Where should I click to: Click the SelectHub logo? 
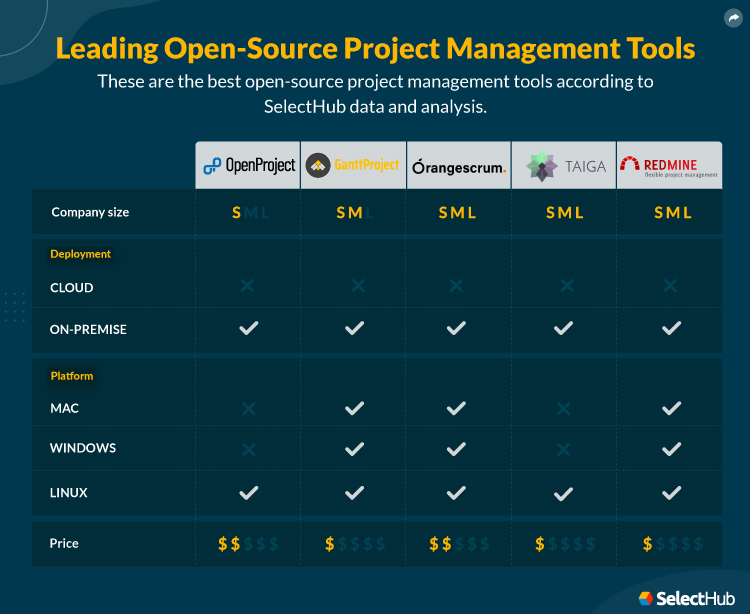(686, 598)
